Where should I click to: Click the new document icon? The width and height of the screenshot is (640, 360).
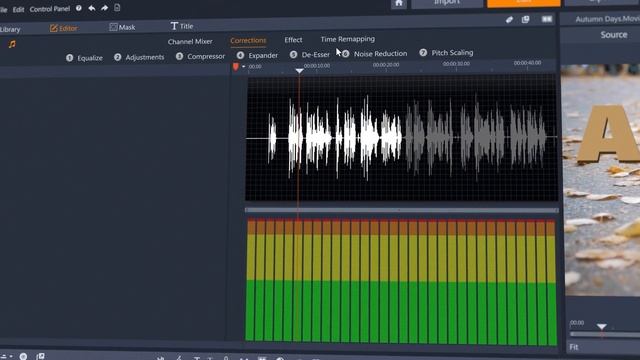click(117, 7)
